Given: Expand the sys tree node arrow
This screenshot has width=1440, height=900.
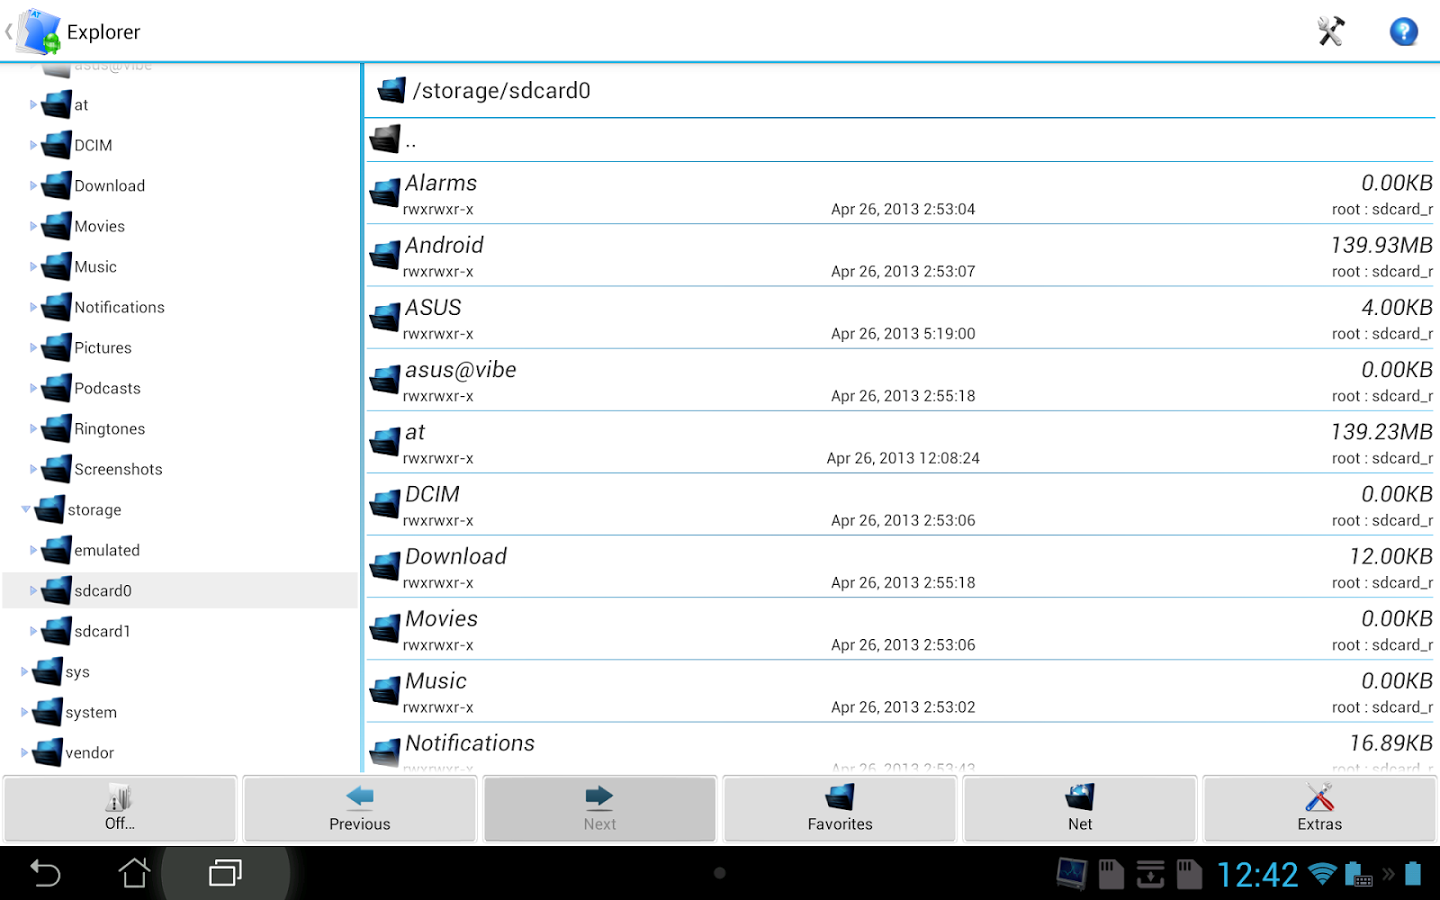Looking at the screenshot, I should pyautogui.click(x=25, y=671).
